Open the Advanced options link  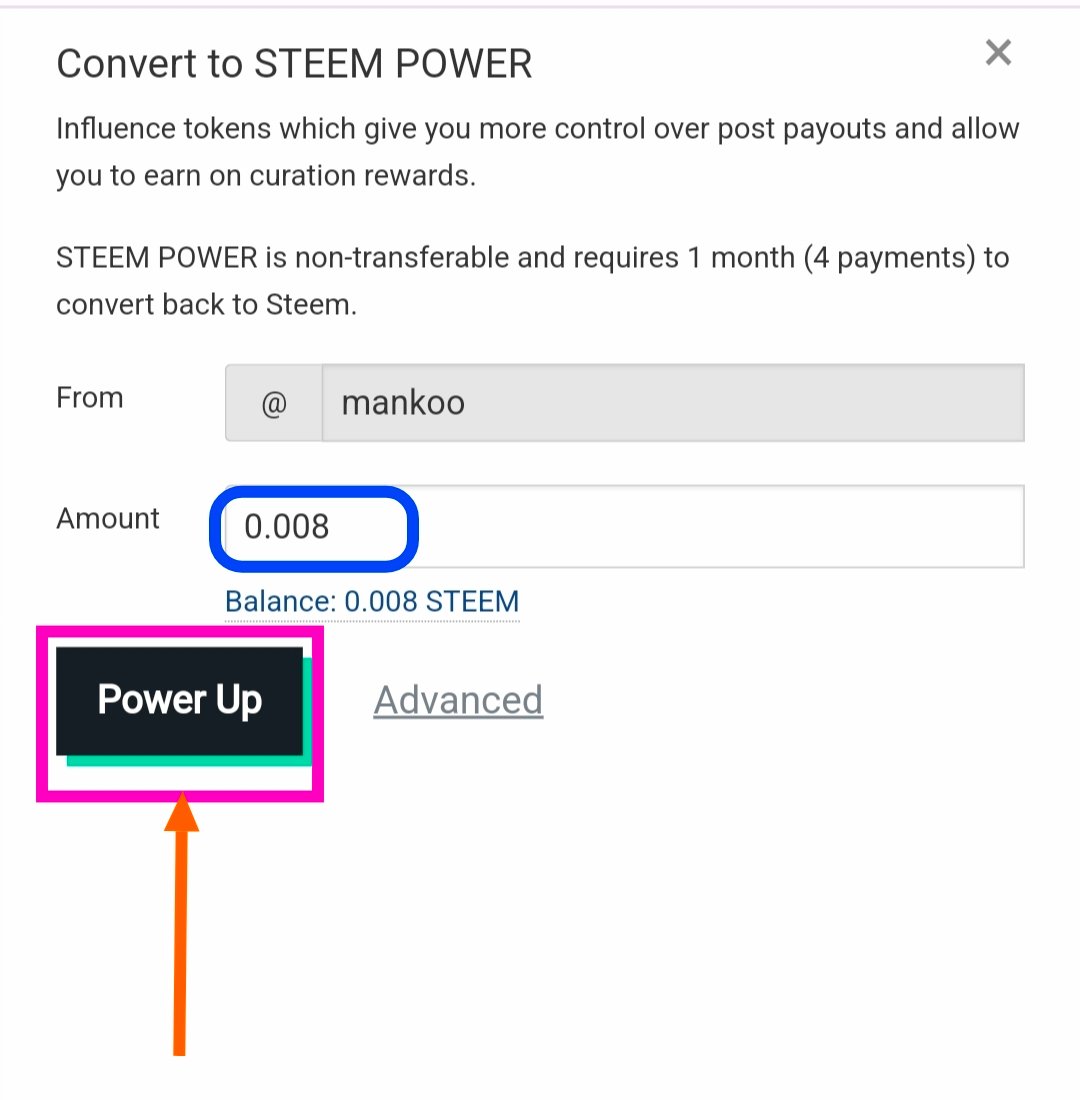coord(458,700)
